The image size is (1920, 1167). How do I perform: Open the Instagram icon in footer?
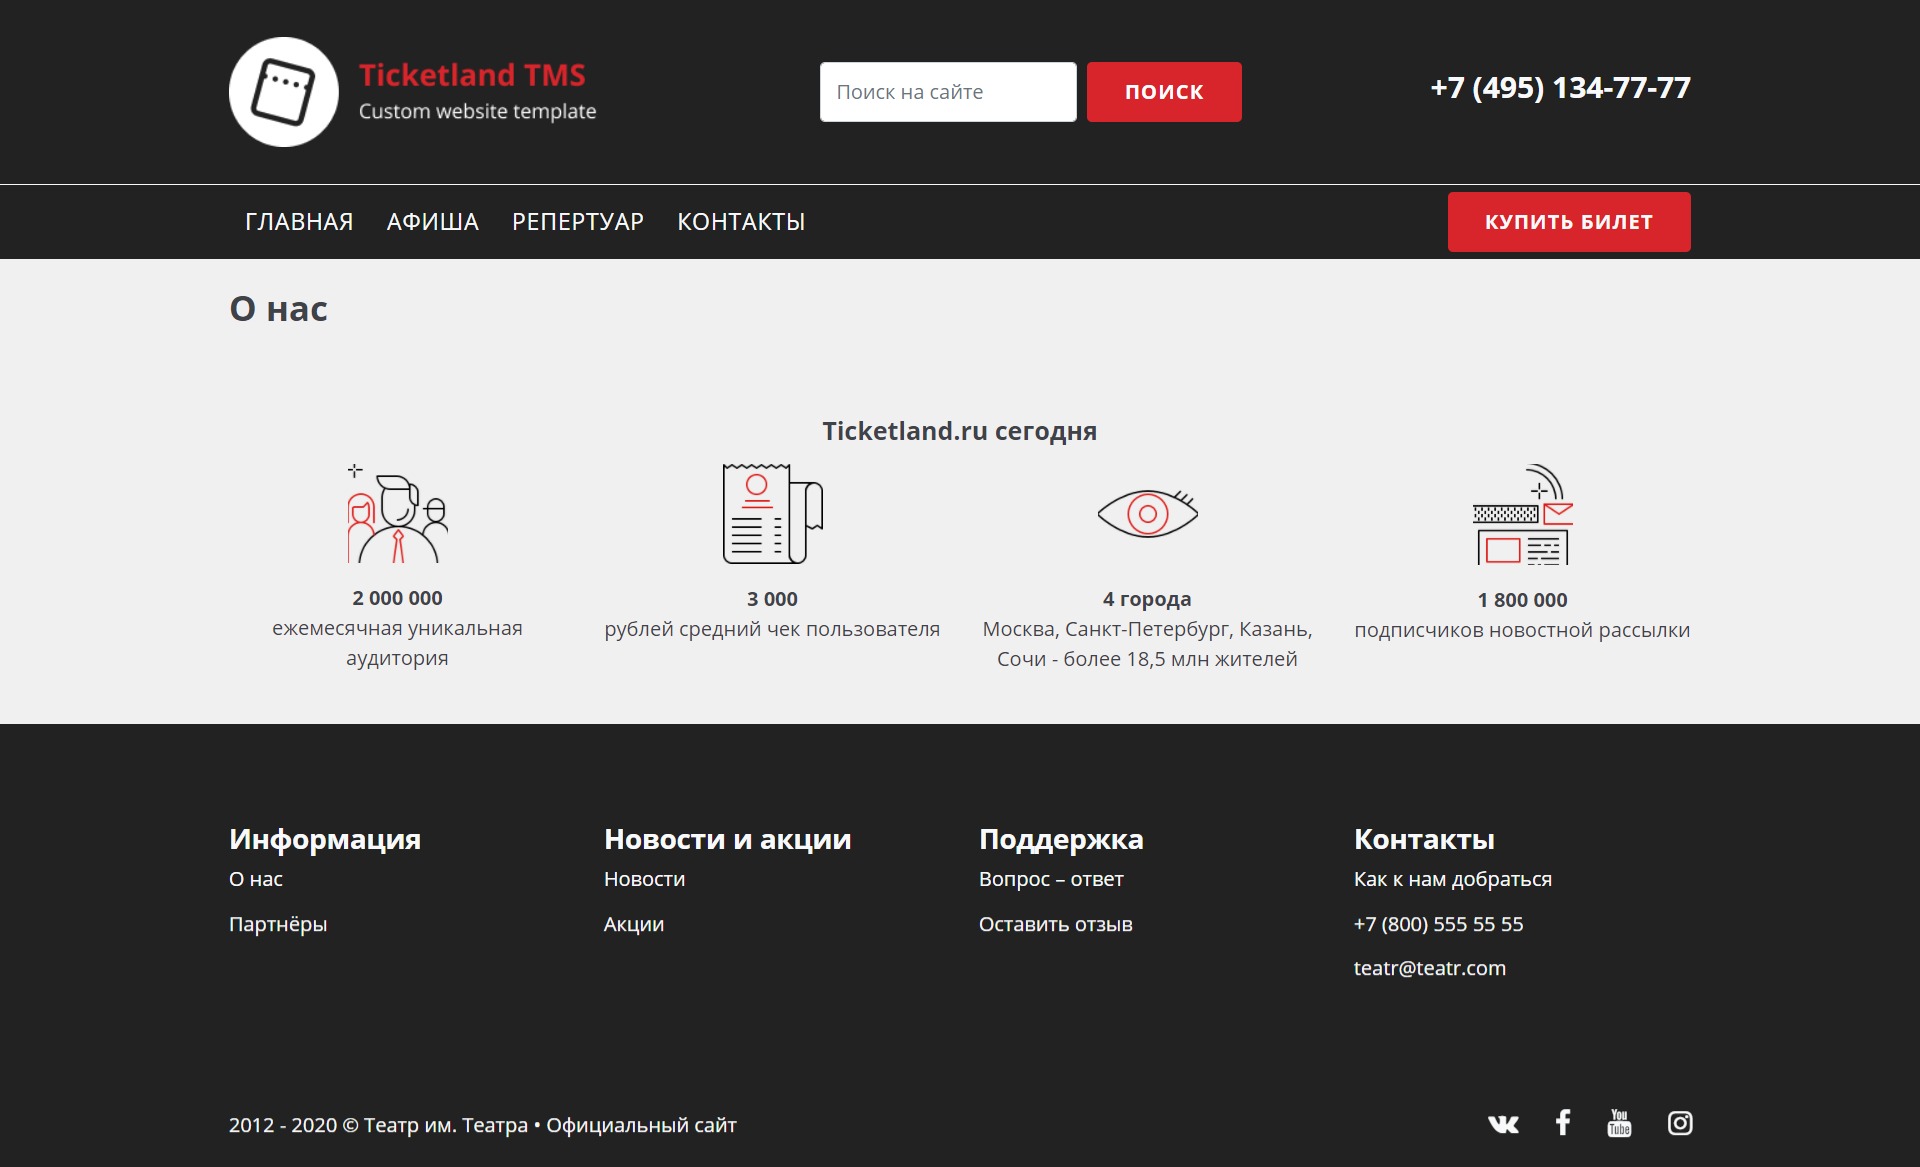(1680, 1123)
